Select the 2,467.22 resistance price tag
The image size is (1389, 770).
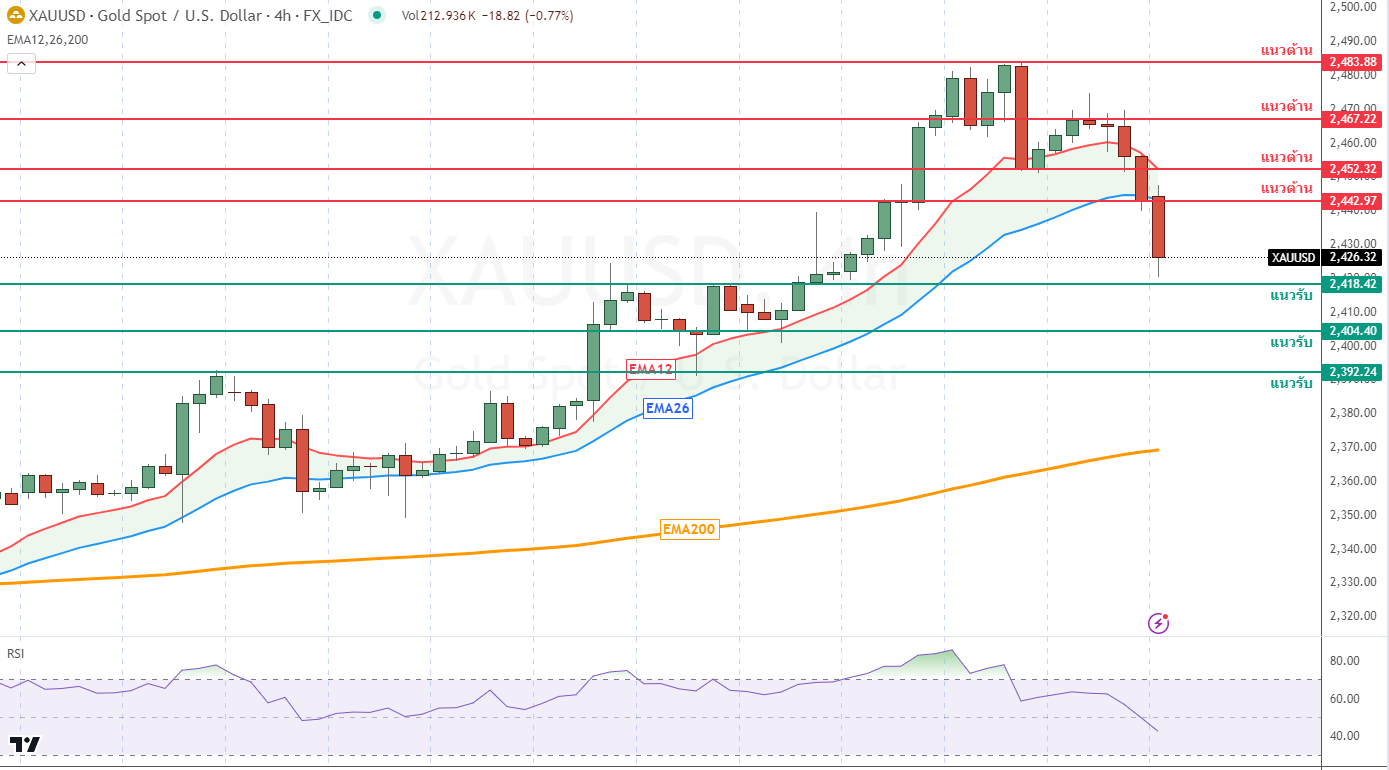point(1353,119)
